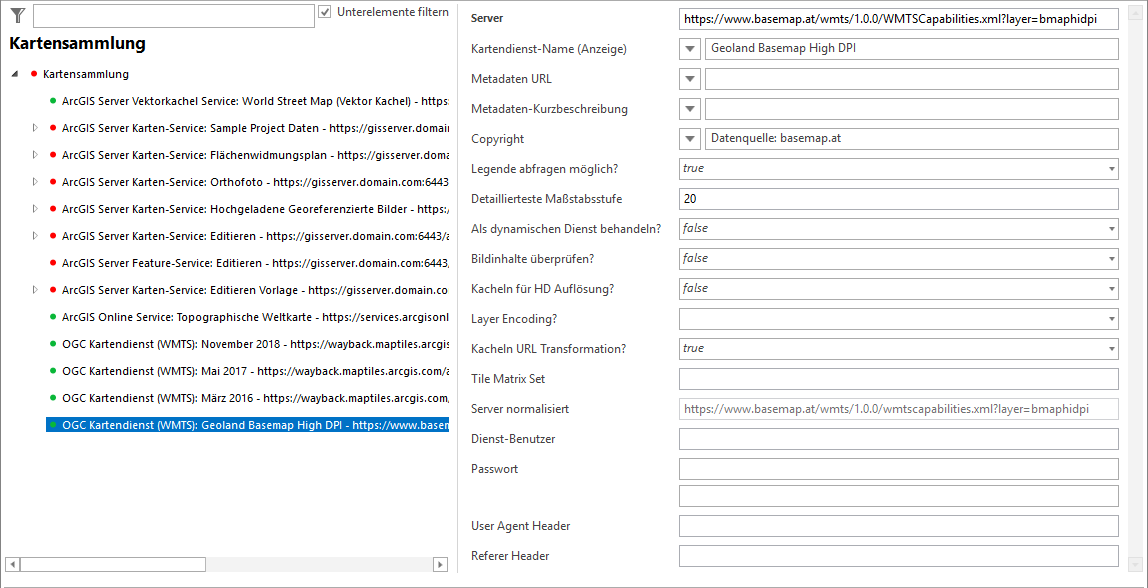Open dropdown button beside Kartendienst-Name field
This screenshot has height=588, width=1148.
point(690,49)
